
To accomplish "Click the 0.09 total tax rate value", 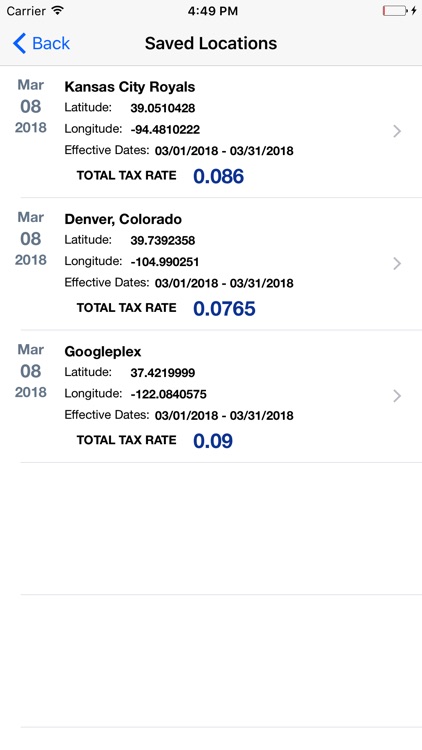I will click(x=213, y=441).
